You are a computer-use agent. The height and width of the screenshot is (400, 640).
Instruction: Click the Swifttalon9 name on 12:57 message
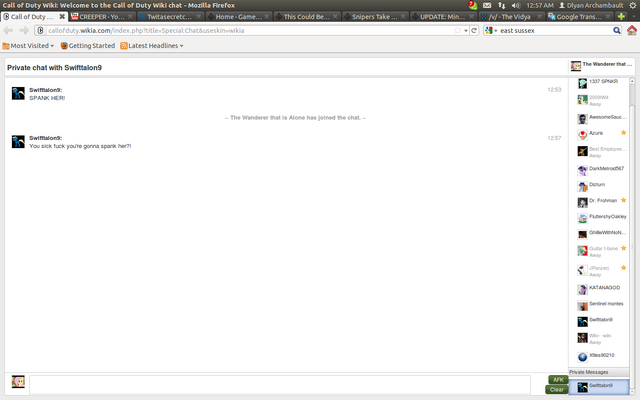click(x=45, y=138)
